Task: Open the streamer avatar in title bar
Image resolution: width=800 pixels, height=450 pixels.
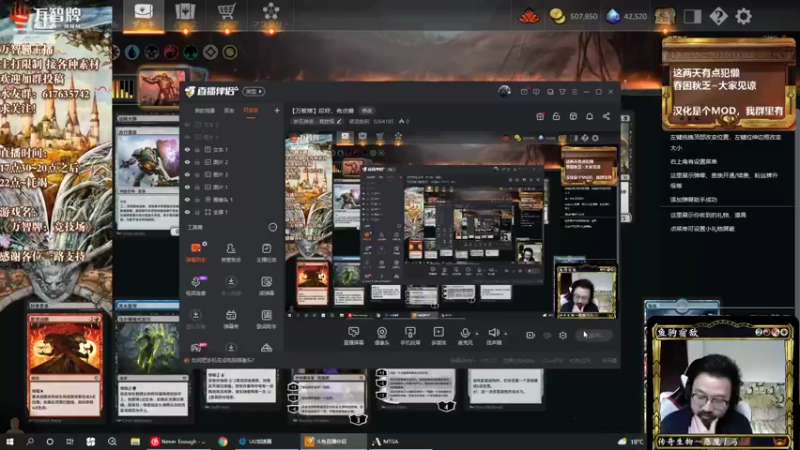Action: click(x=504, y=91)
